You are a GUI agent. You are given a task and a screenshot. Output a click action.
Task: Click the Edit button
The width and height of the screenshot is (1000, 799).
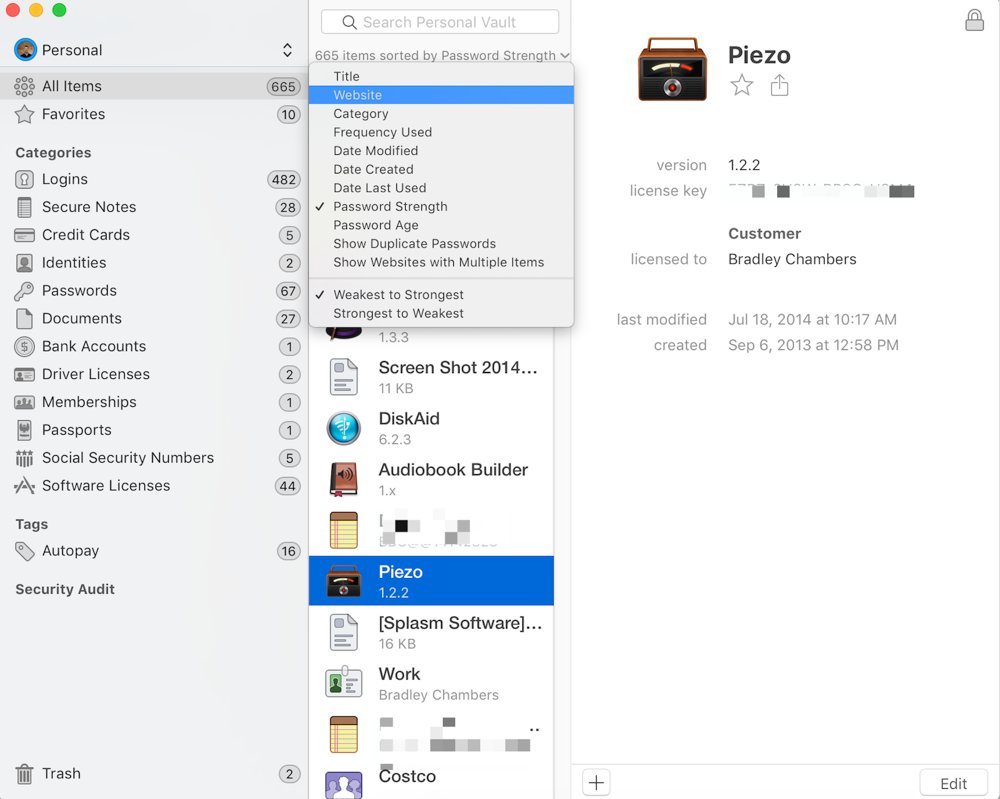point(953,783)
